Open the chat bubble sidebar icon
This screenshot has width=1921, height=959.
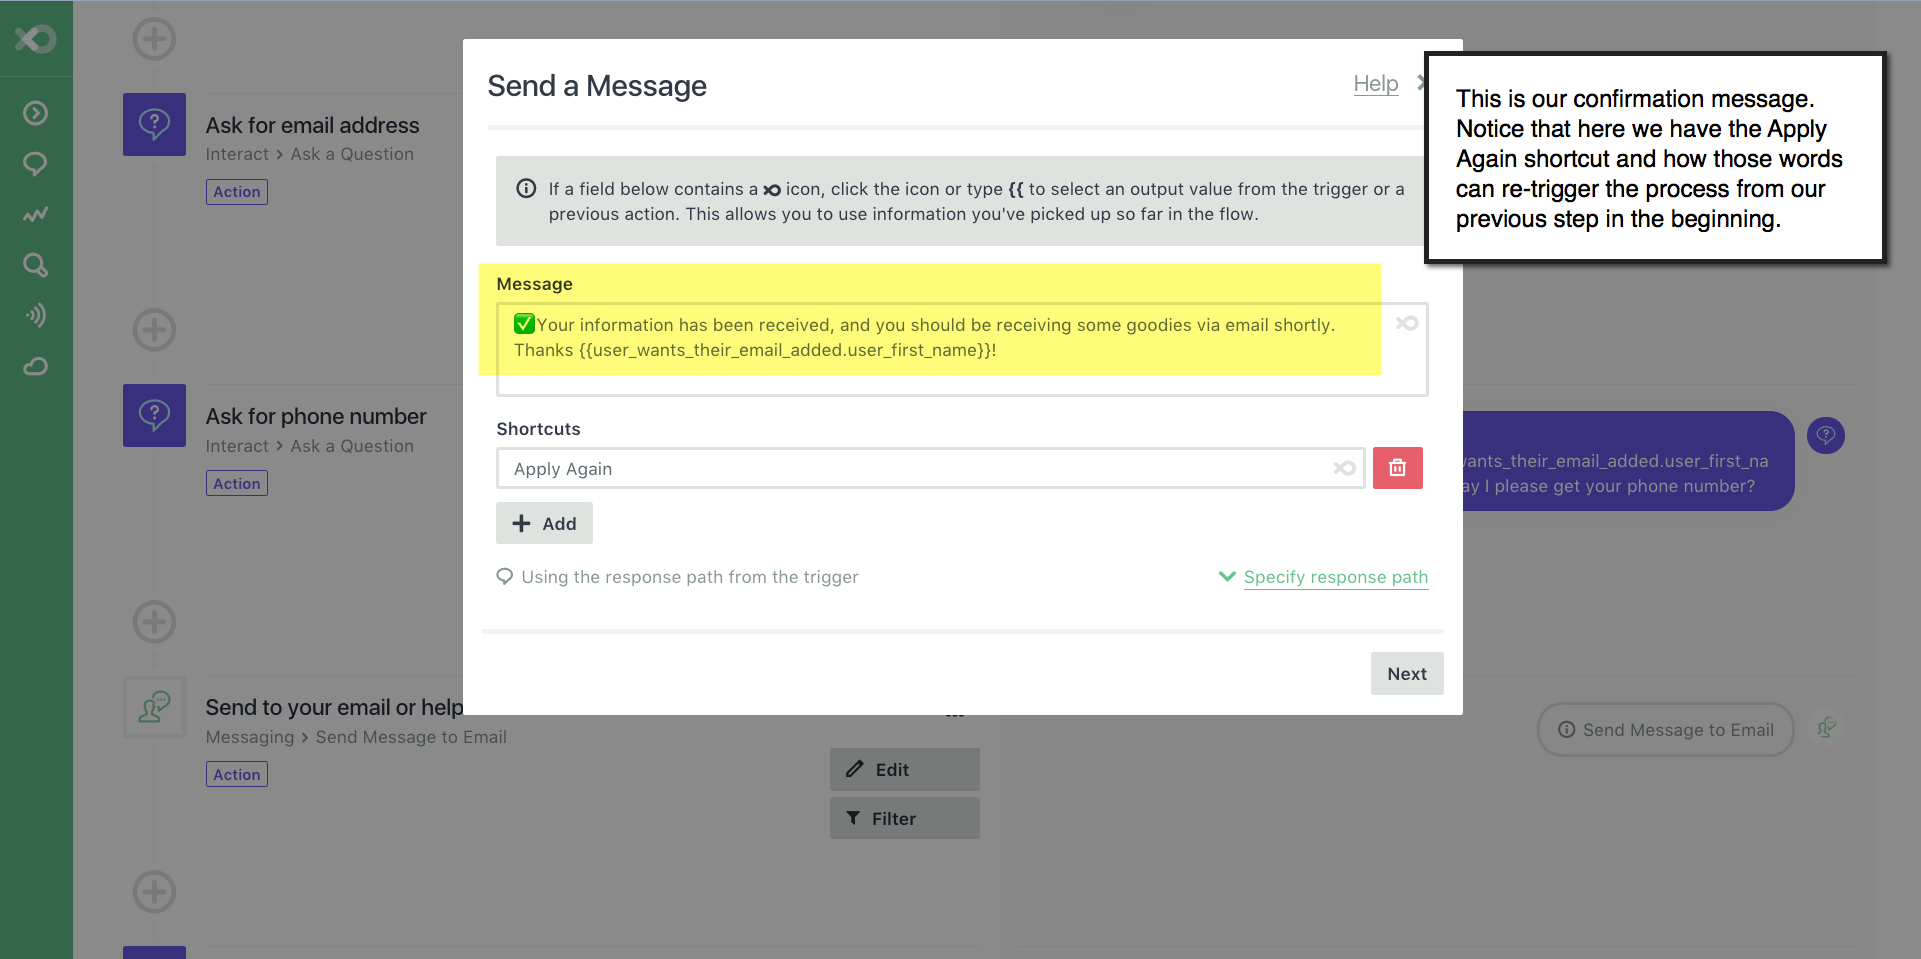click(x=35, y=164)
